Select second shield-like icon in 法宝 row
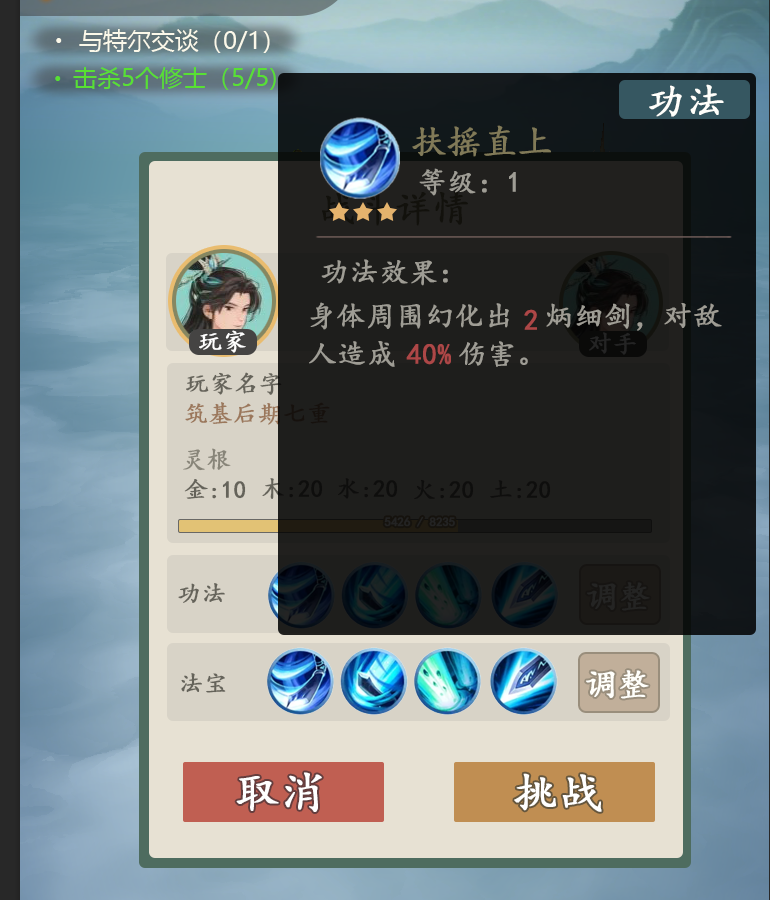The width and height of the screenshot is (770, 900). (374, 681)
